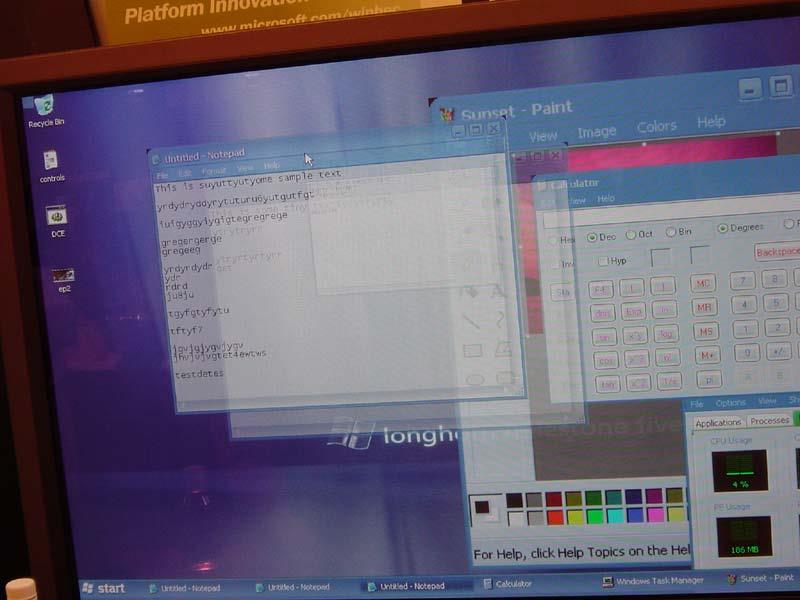The width and height of the screenshot is (800, 600).
Task: Pick the dark green swatch in Paint palette
Action: pos(593,497)
